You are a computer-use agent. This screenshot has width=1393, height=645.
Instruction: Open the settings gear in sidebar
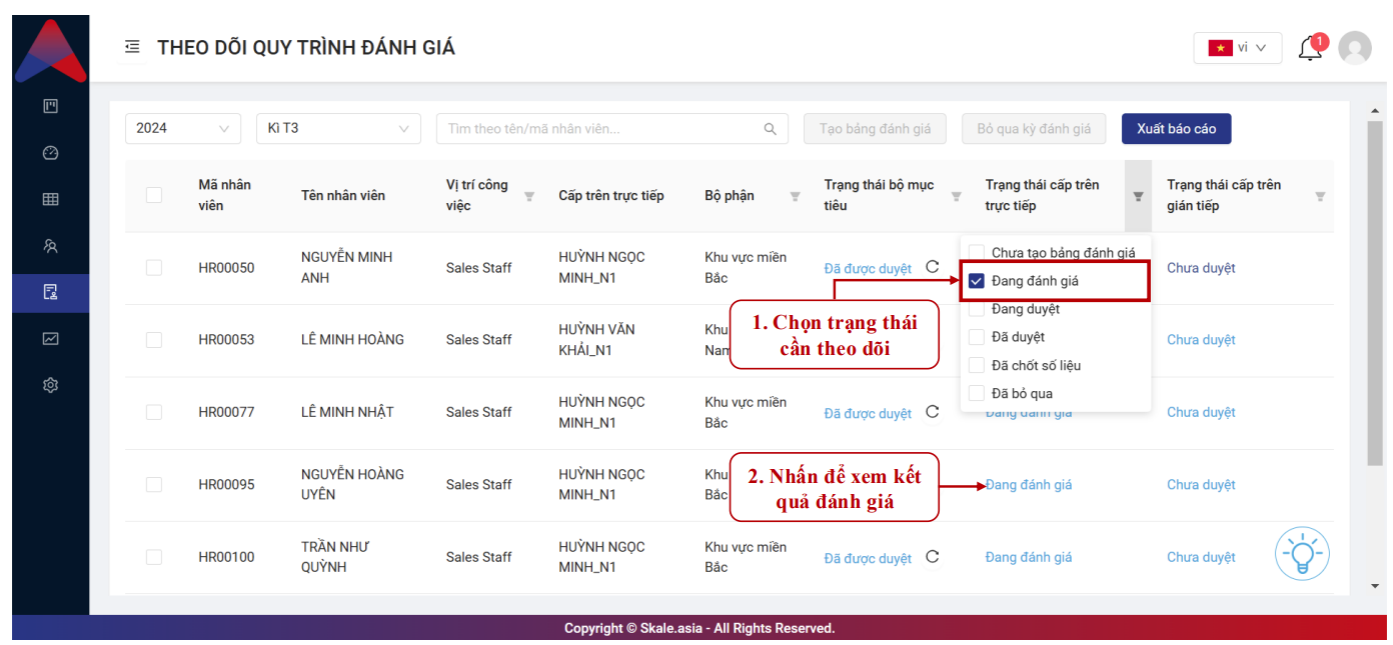pos(51,385)
